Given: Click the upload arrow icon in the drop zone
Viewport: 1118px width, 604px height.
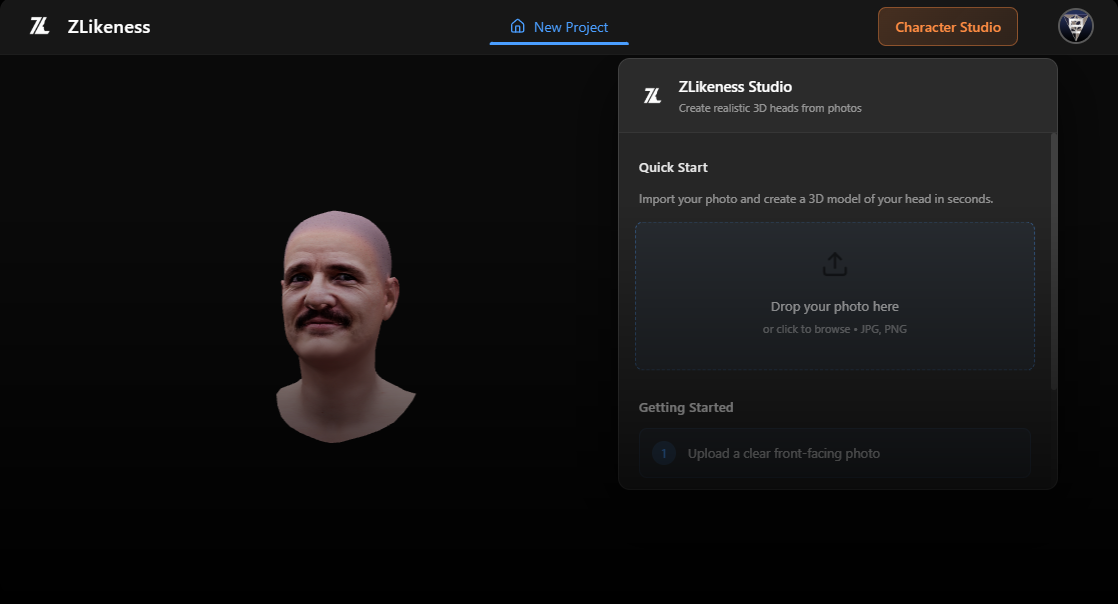Looking at the screenshot, I should pos(835,263).
